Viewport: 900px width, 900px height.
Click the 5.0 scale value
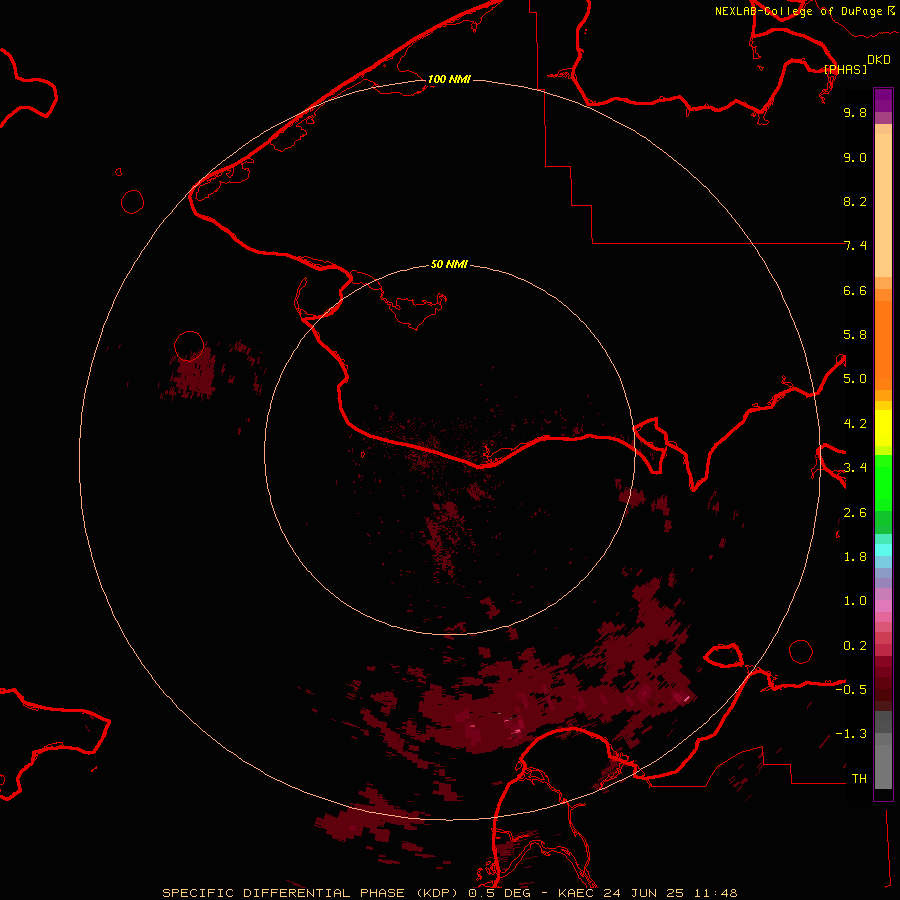(x=855, y=379)
